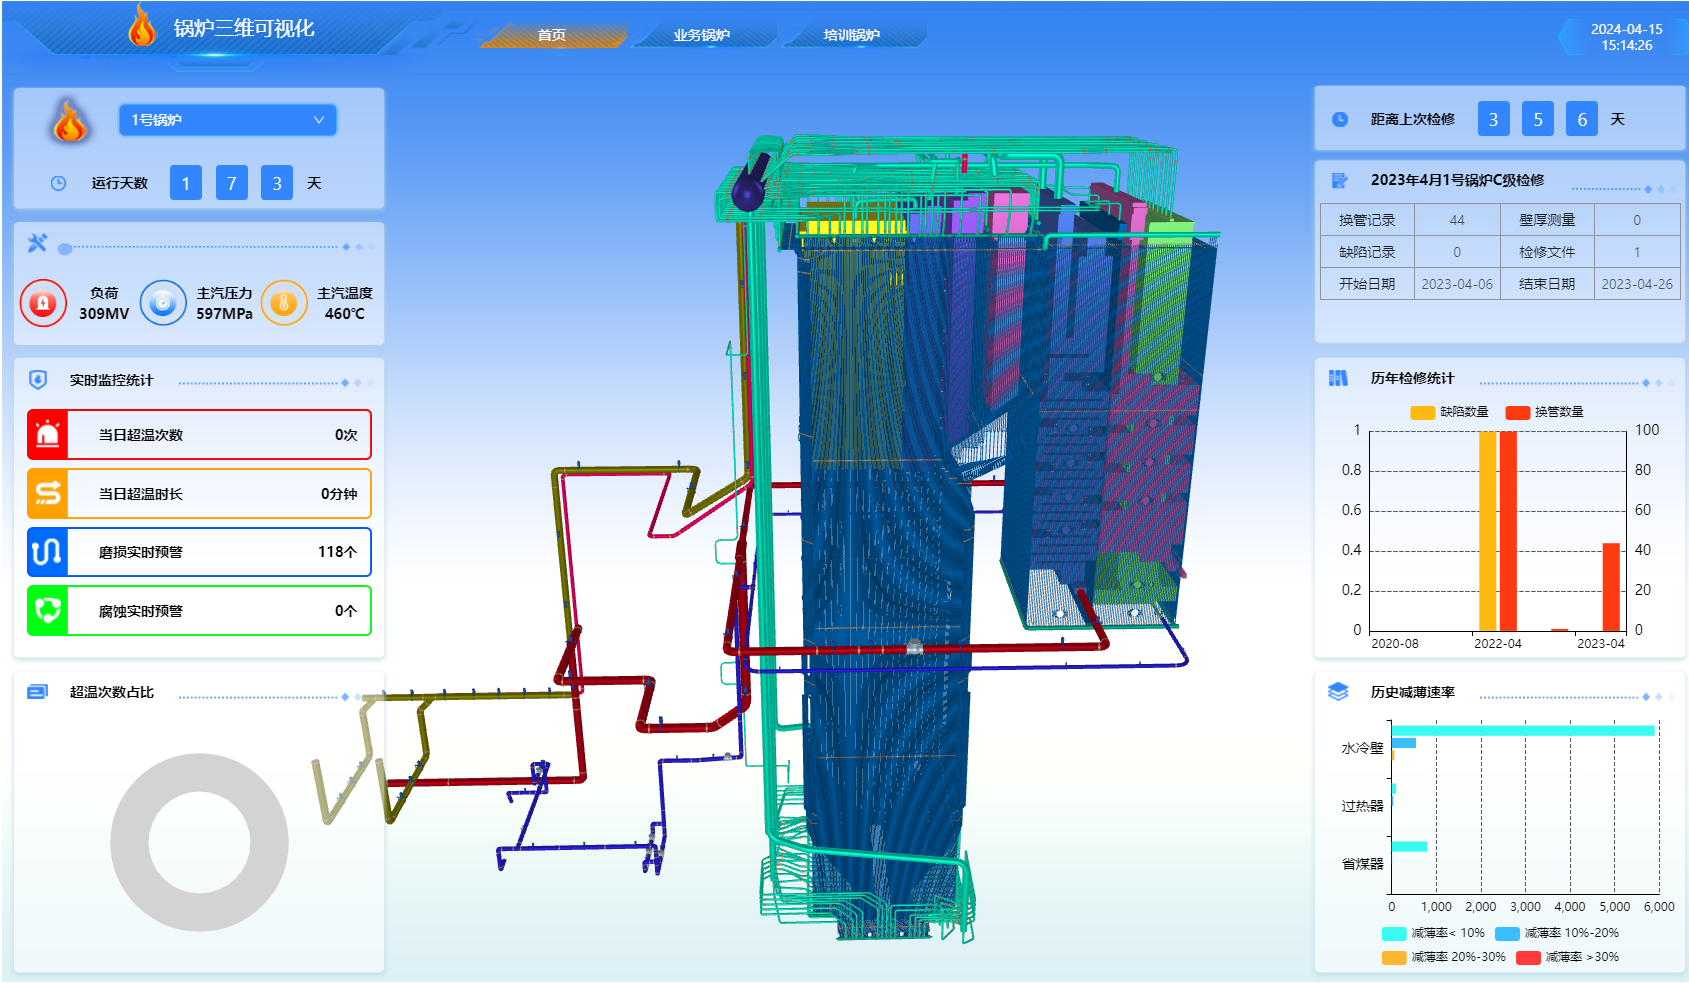
Task: Switch to the 培训锅炉 tab
Action: coord(851,35)
